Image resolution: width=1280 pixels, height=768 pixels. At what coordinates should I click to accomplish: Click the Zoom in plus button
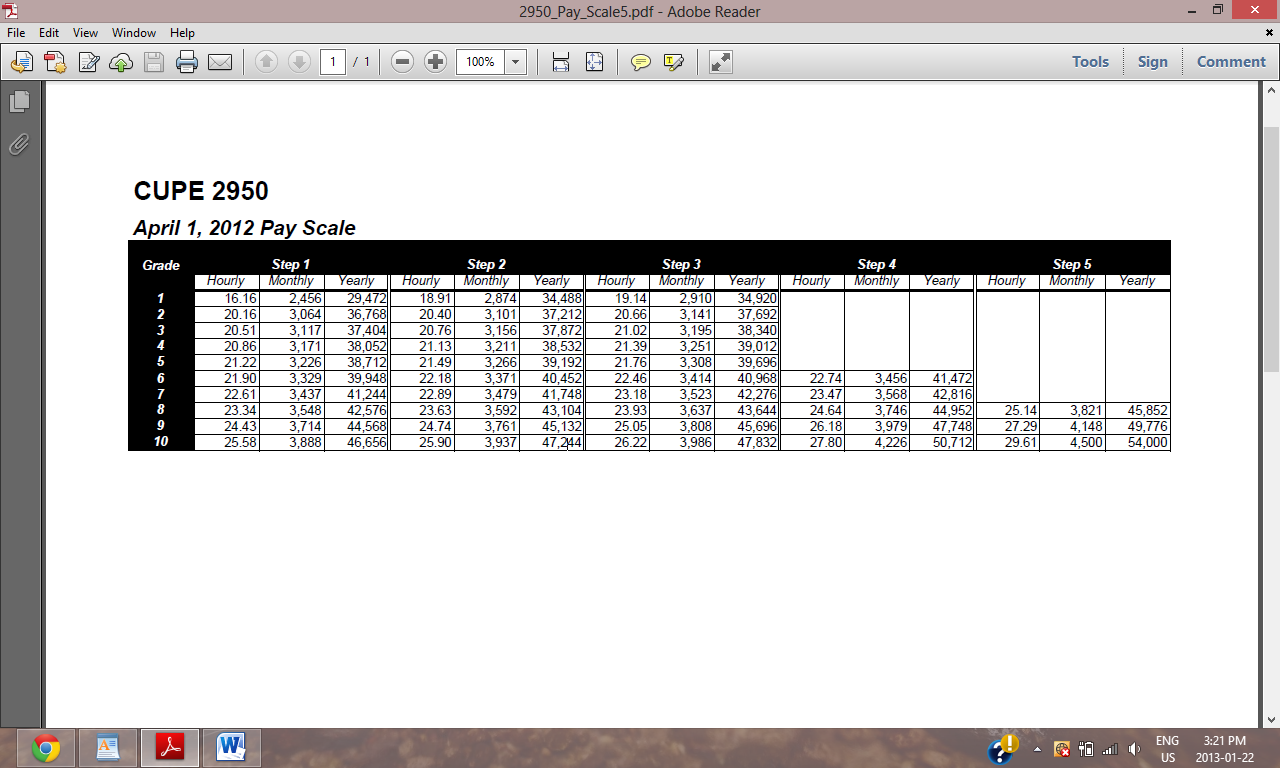(x=435, y=62)
